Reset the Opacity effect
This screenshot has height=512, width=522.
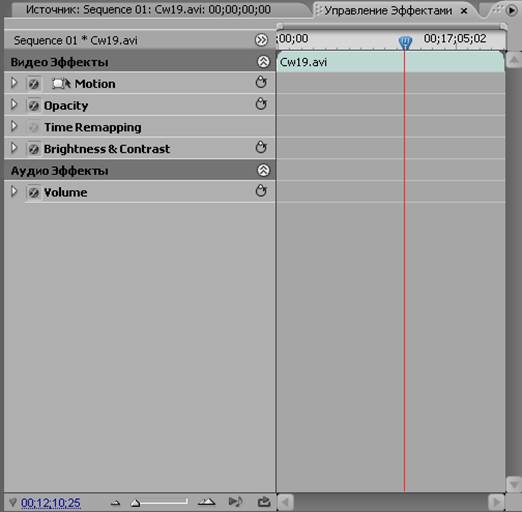click(x=261, y=104)
